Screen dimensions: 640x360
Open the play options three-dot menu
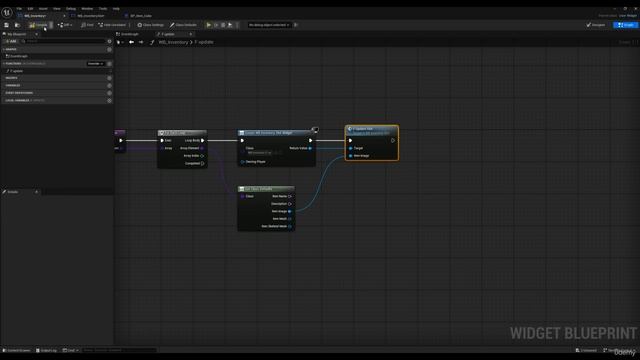click(x=237, y=25)
